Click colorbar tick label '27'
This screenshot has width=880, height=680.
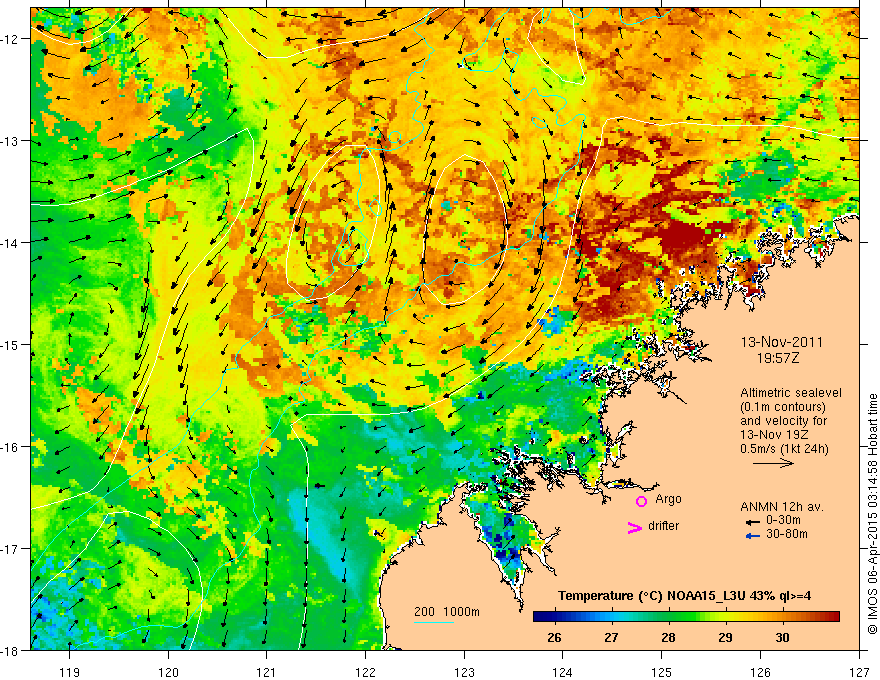[611, 637]
